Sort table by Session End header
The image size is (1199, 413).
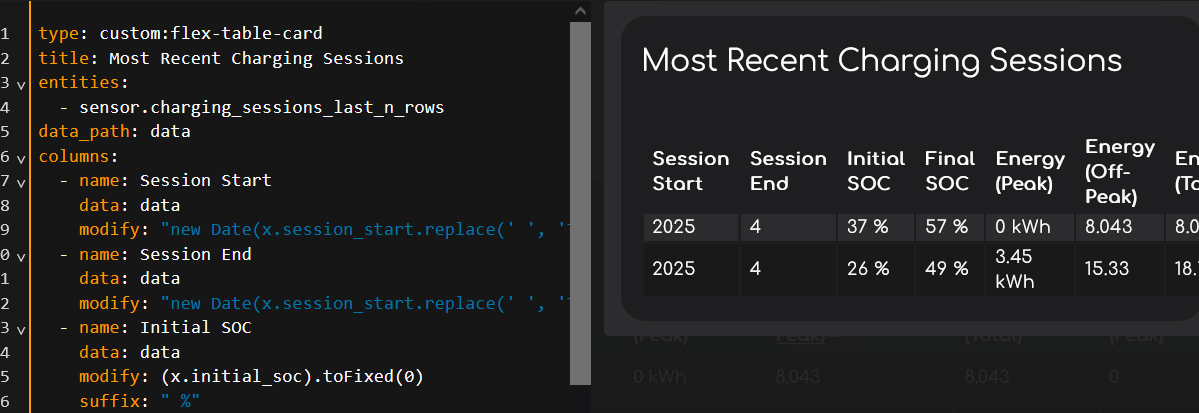click(788, 171)
